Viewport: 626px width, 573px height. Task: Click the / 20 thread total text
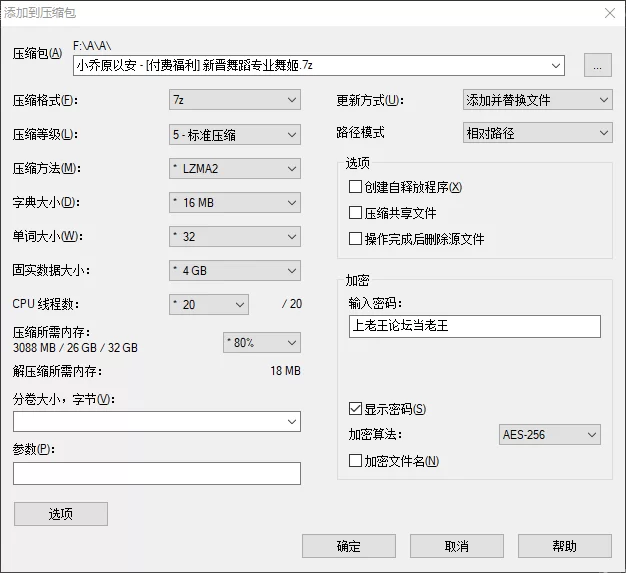pos(292,304)
